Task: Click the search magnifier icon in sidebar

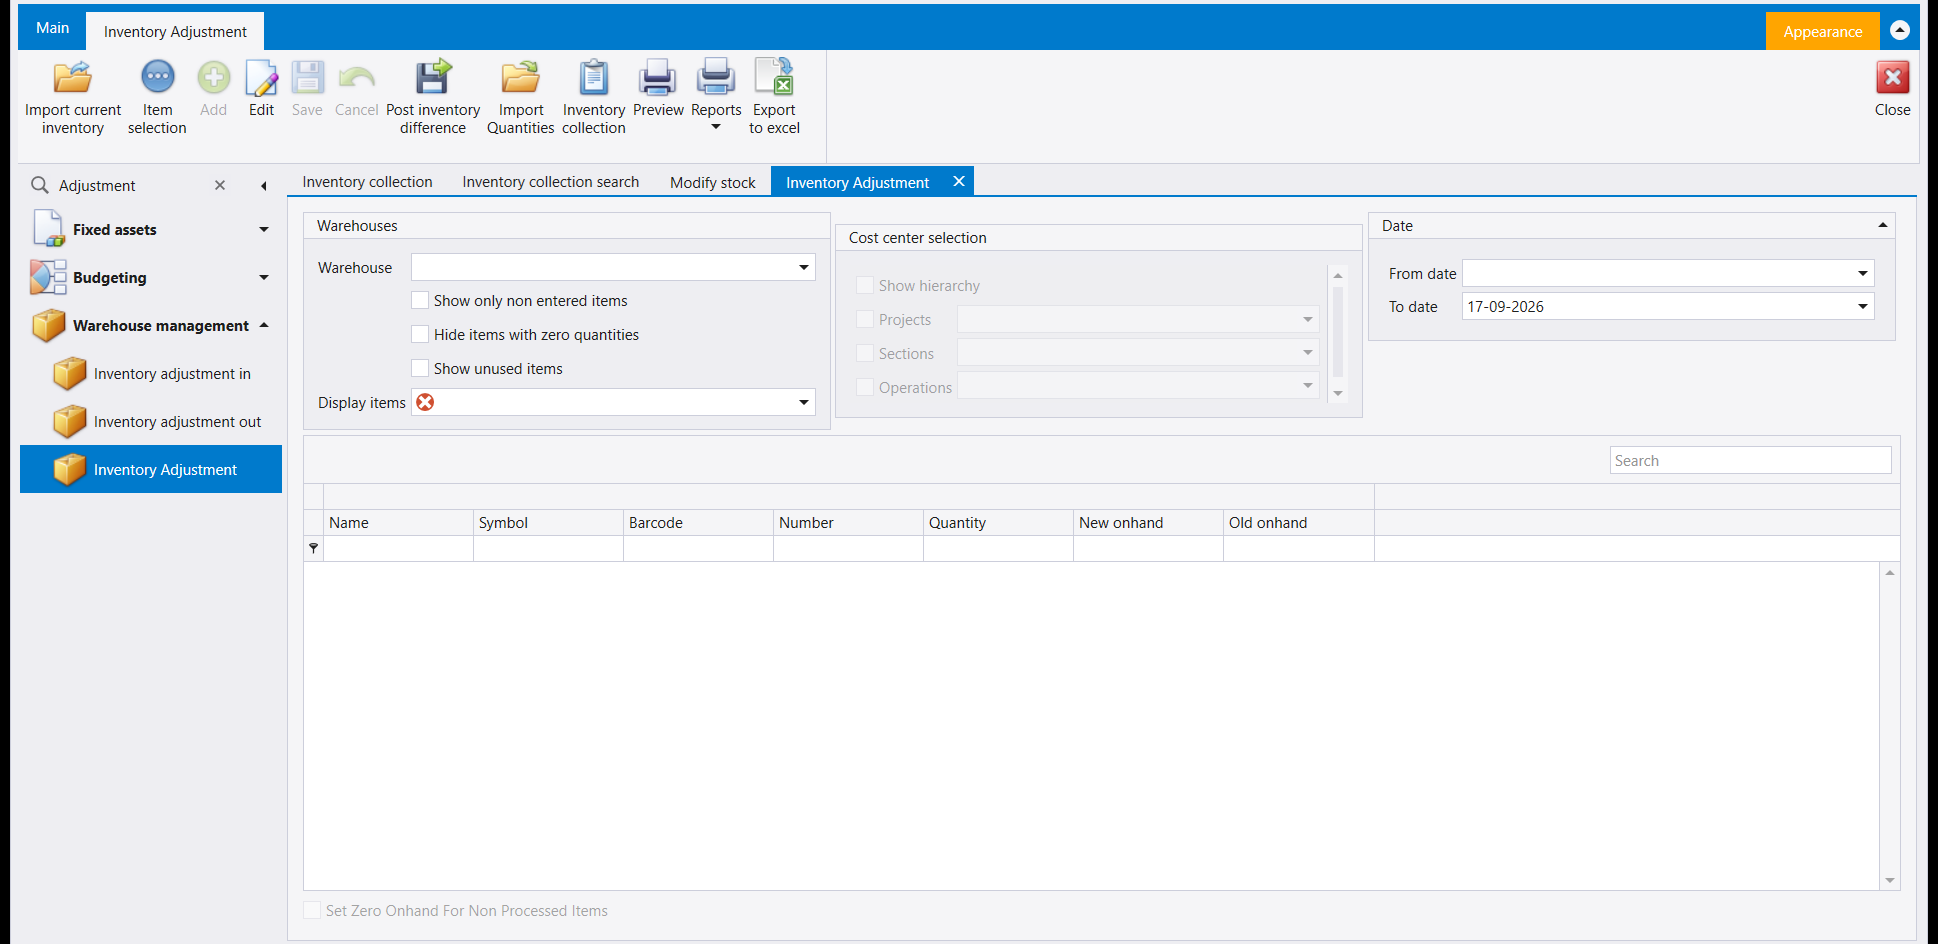Action: click(40, 185)
